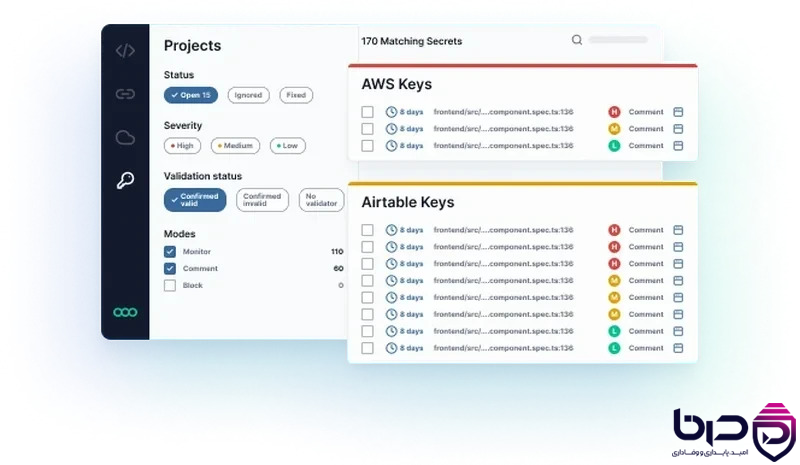Select the Fixed status filter

[296, 95]
